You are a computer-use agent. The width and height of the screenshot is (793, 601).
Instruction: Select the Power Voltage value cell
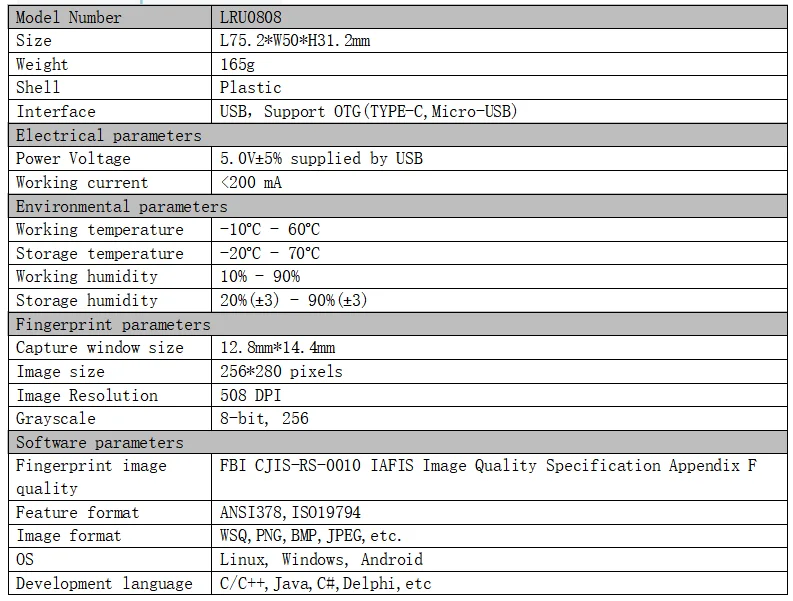(499, 158)
